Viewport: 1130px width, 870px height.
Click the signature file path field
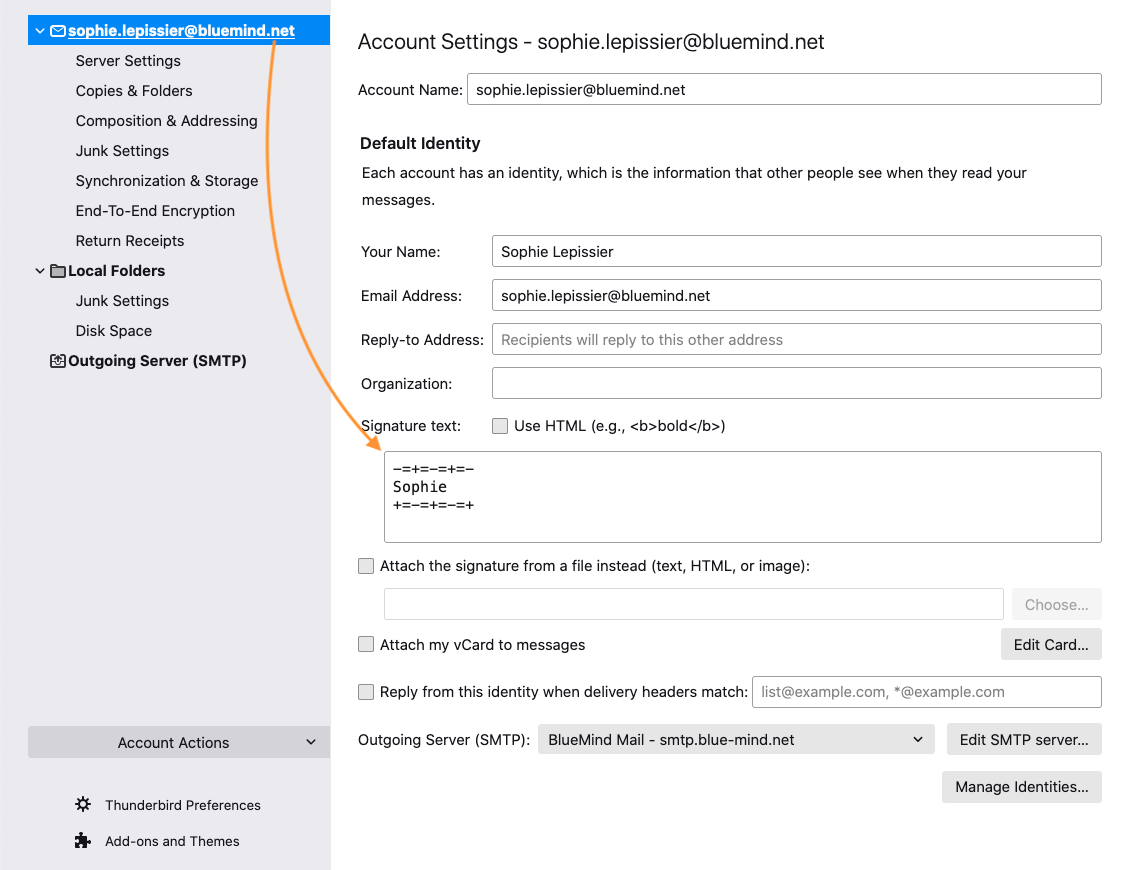pyautogui.click(x=693, y=604)
